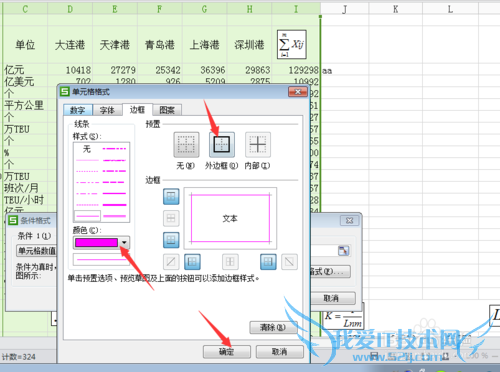Toggle the inside horizontal border button
This screenshot has height=372, width=500.
[x=171, y=218]
